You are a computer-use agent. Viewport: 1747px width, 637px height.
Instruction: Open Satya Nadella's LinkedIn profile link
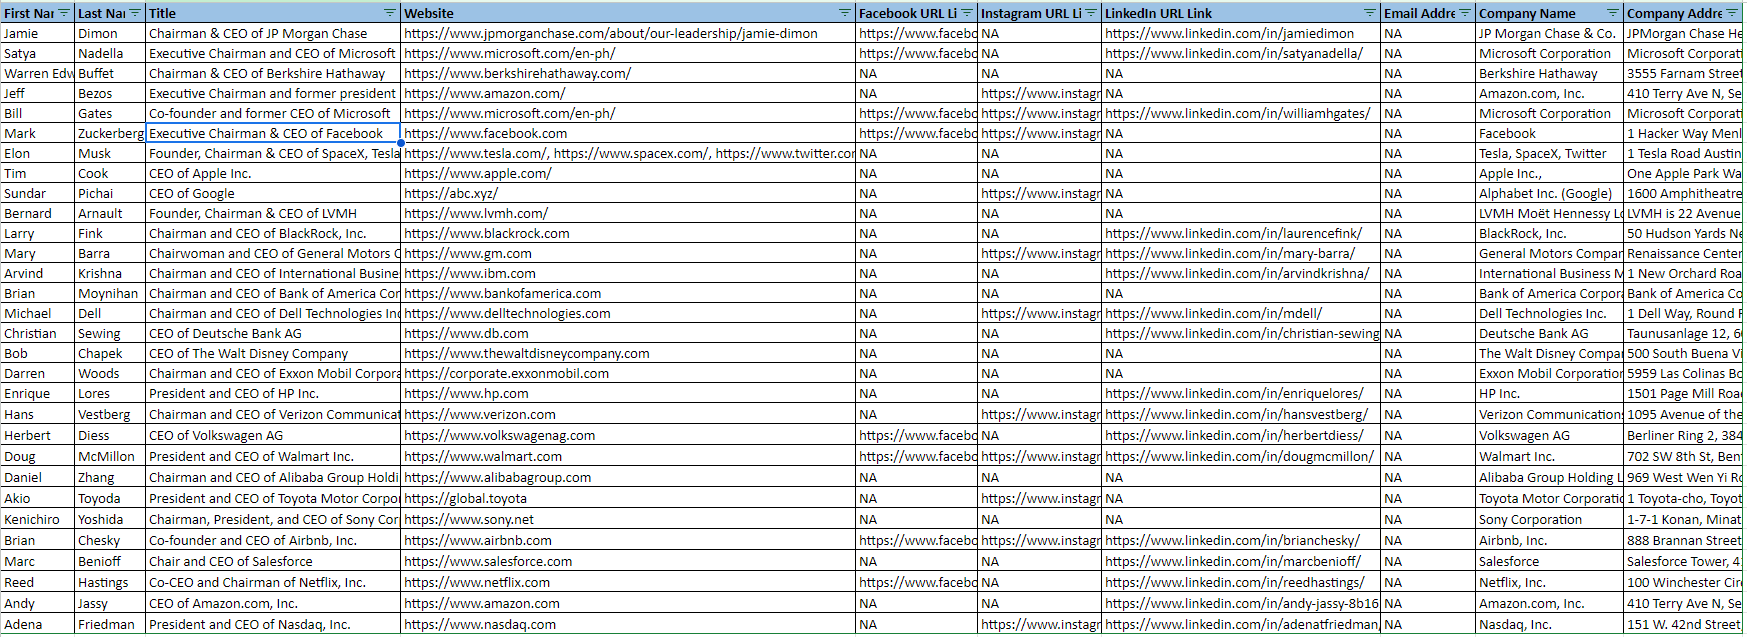pyautogui.click(x=1234, y=53)
